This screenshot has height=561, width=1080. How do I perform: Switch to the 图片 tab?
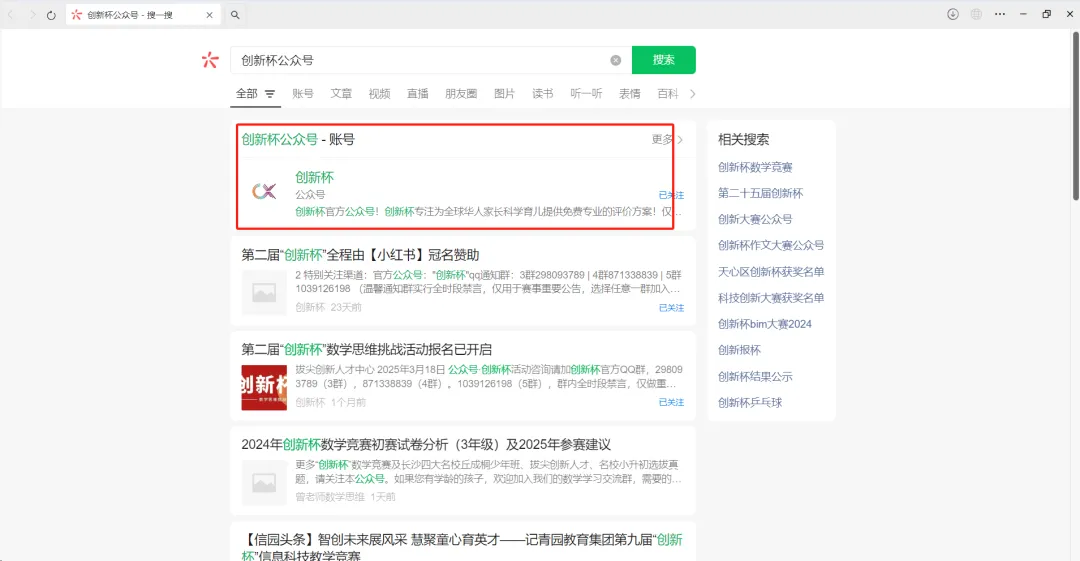[x=504, y=94]
